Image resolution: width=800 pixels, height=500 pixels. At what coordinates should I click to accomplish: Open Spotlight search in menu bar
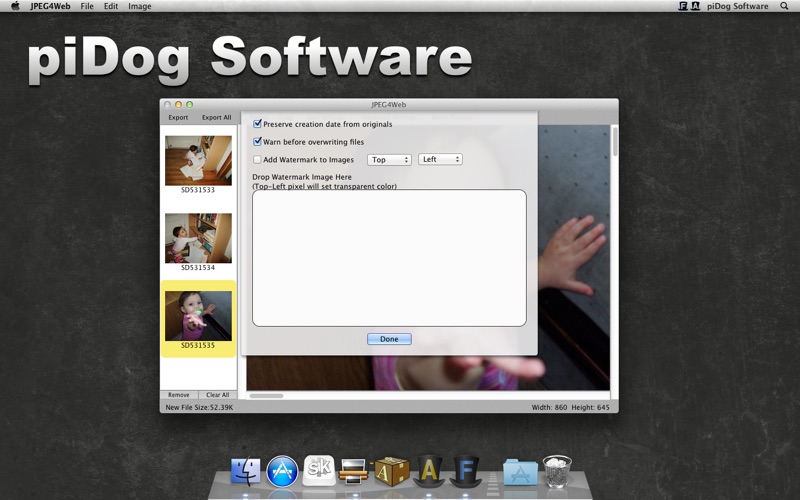click(784, 6)
